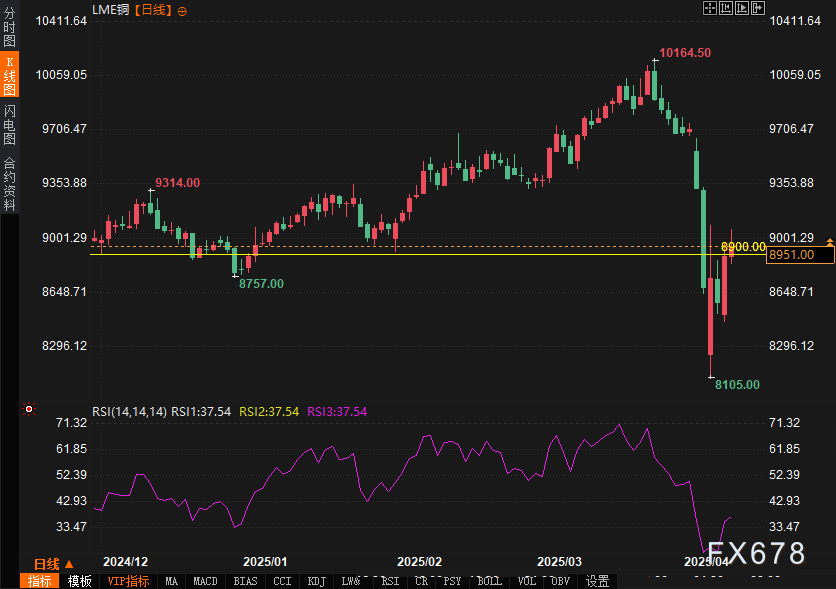
Task: Click the rightmost jump-to-latest toolbar icon
Action: coord(758,8)
